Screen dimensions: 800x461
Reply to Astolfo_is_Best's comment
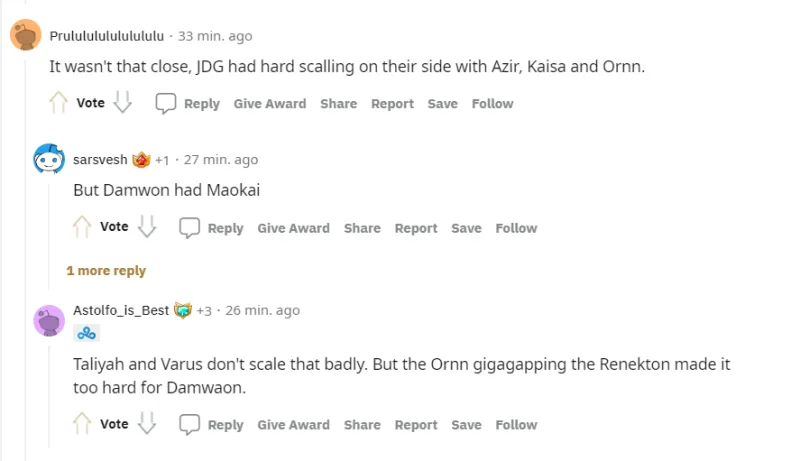211,425
